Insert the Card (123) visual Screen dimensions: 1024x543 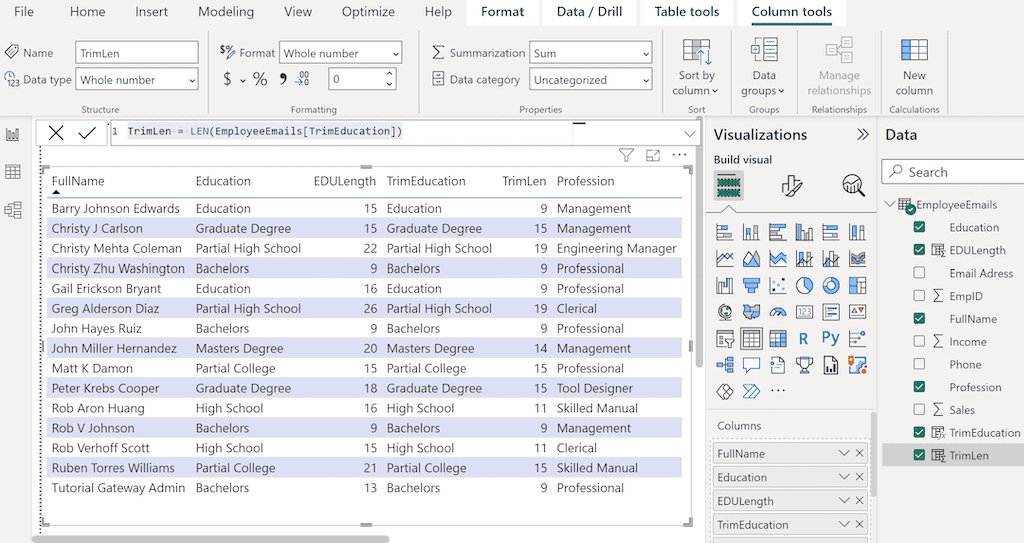pyautogui.click(x=804, y=312)
